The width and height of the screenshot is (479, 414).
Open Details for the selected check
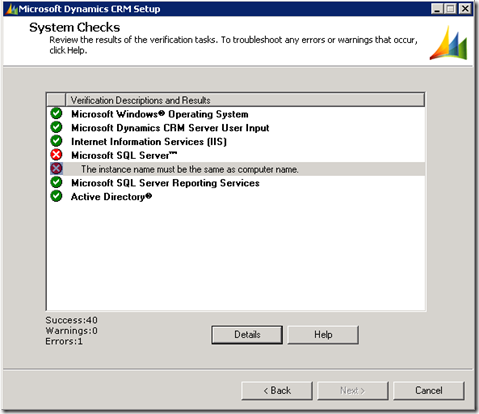click(247, 335)
